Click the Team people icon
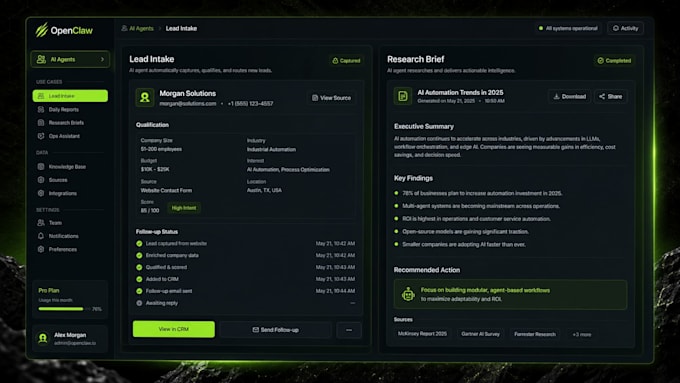Image resolution: width=680 pixels, height=383 pixels. click(x=41, y=223)
